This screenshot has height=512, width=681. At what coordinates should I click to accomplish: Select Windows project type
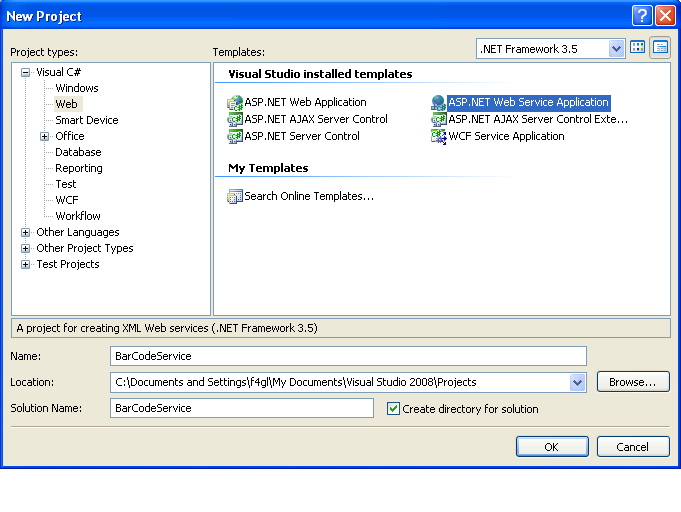coord(77,88)
